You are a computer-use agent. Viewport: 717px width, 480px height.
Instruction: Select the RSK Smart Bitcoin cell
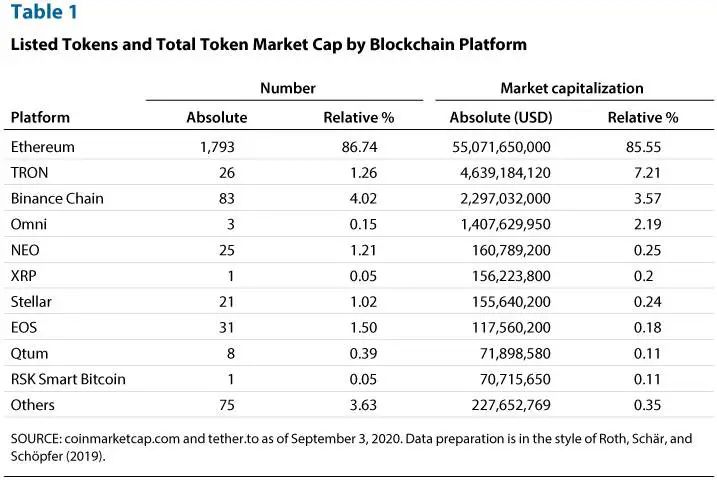[68, 379]
